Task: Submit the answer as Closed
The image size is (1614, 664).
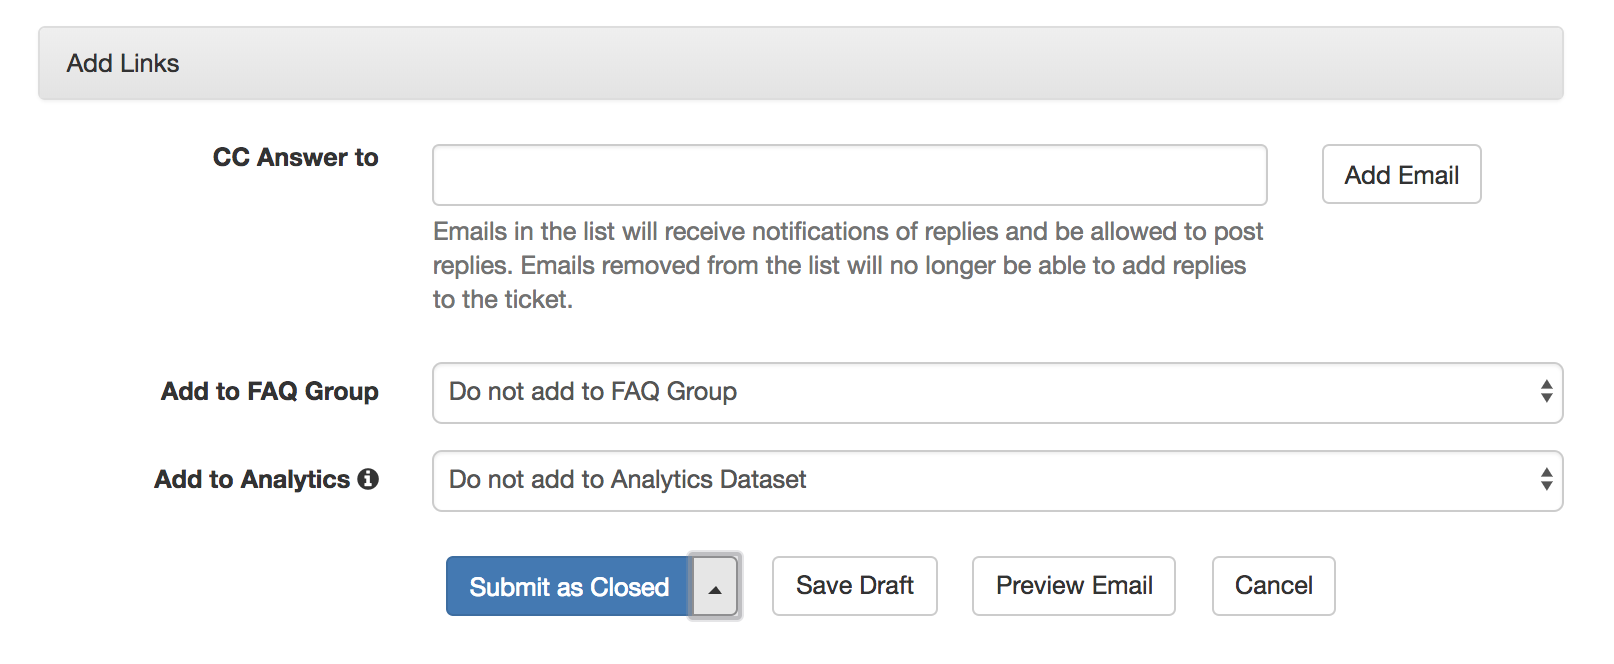Action: coord(568,586)
